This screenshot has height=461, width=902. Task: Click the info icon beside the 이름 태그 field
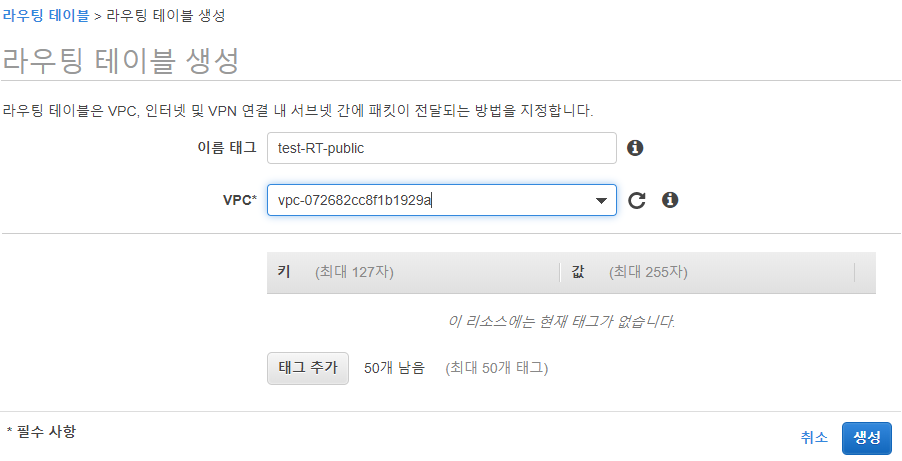coord(635,148)
